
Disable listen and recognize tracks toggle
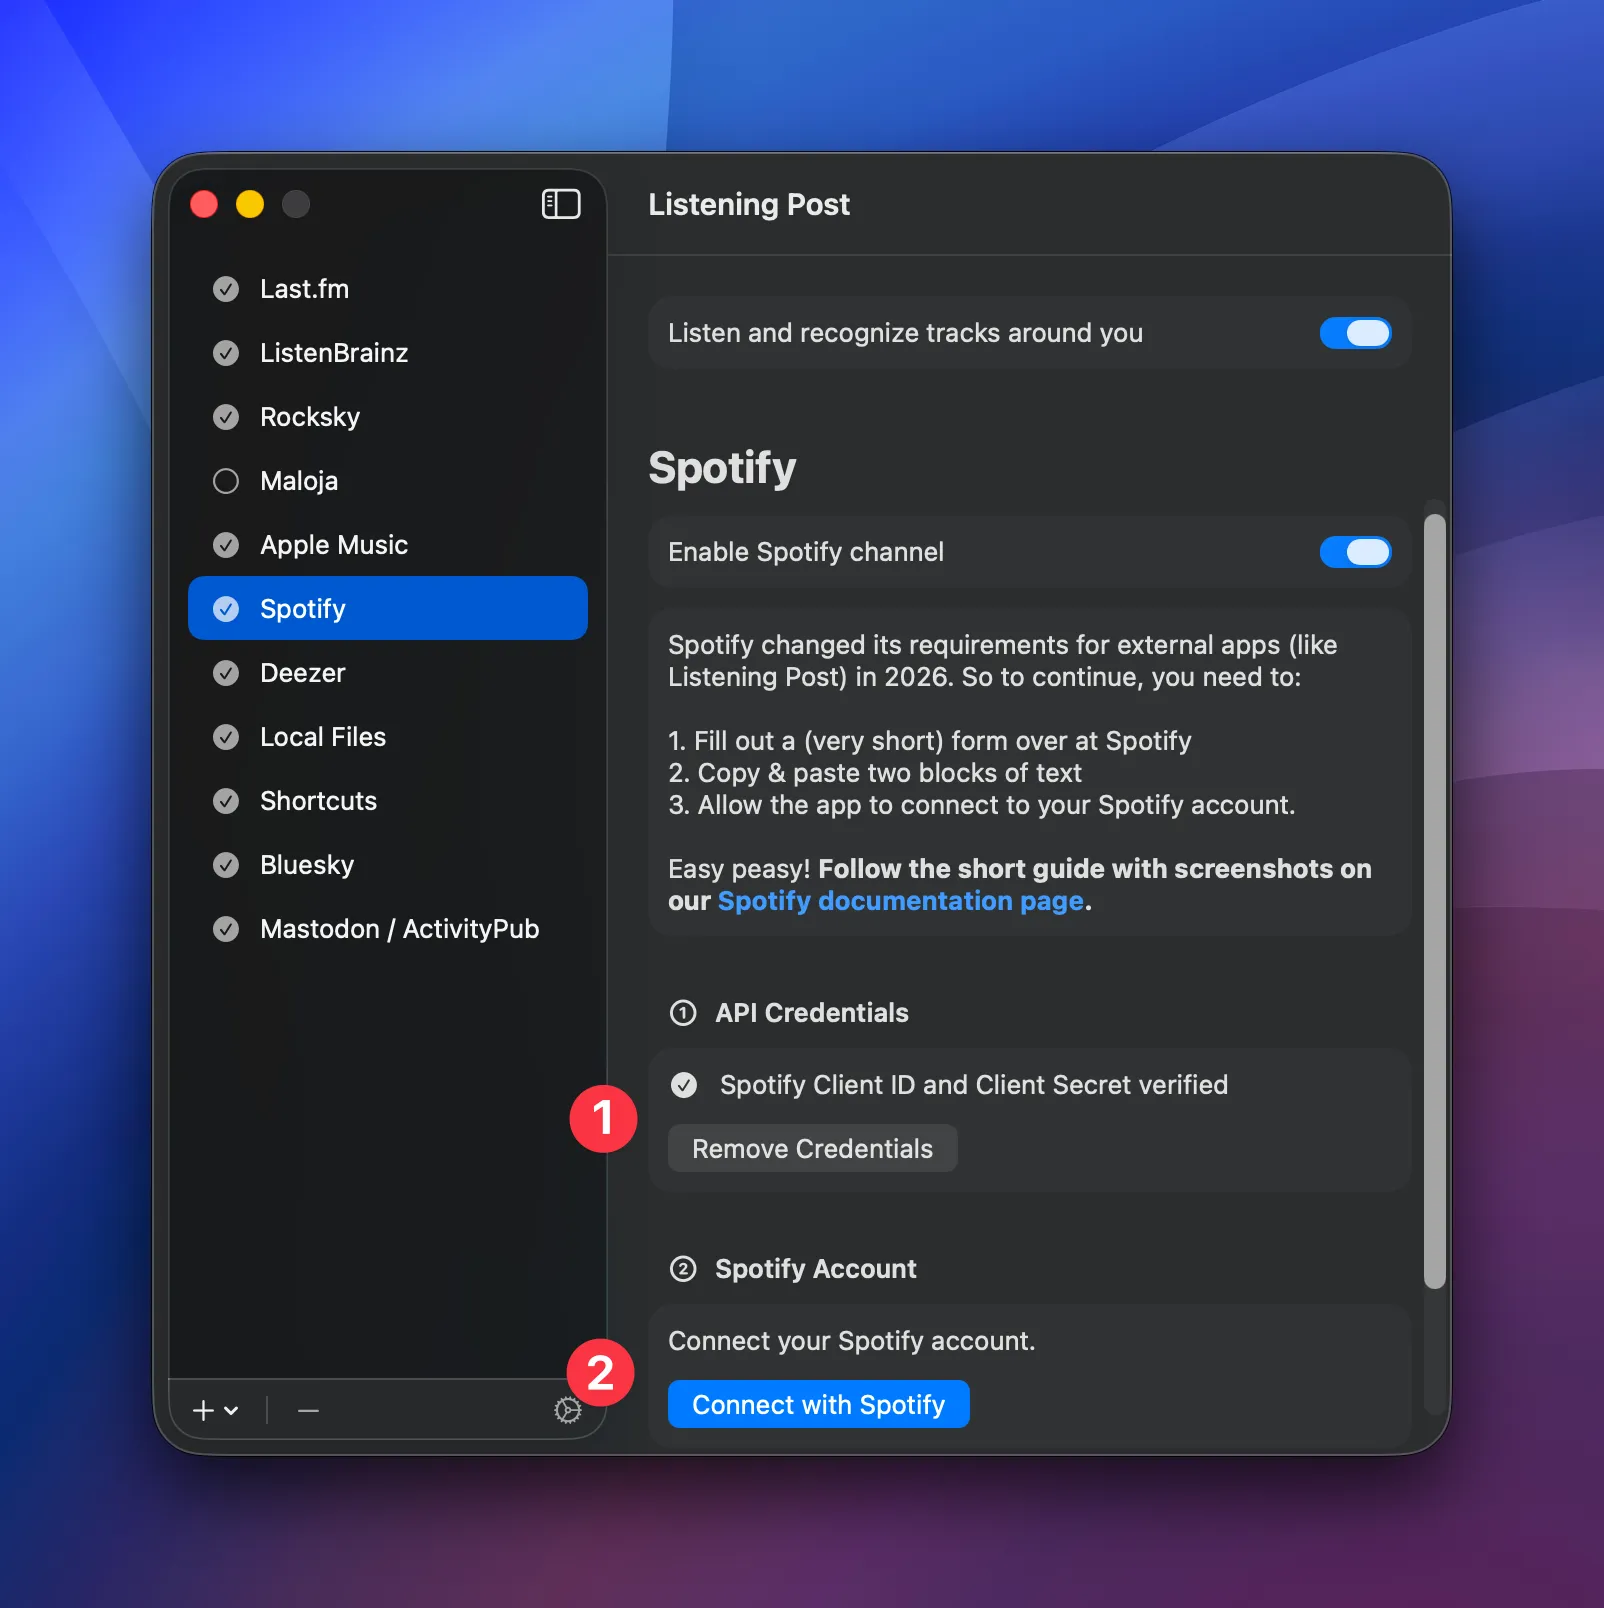(1354, 333)
